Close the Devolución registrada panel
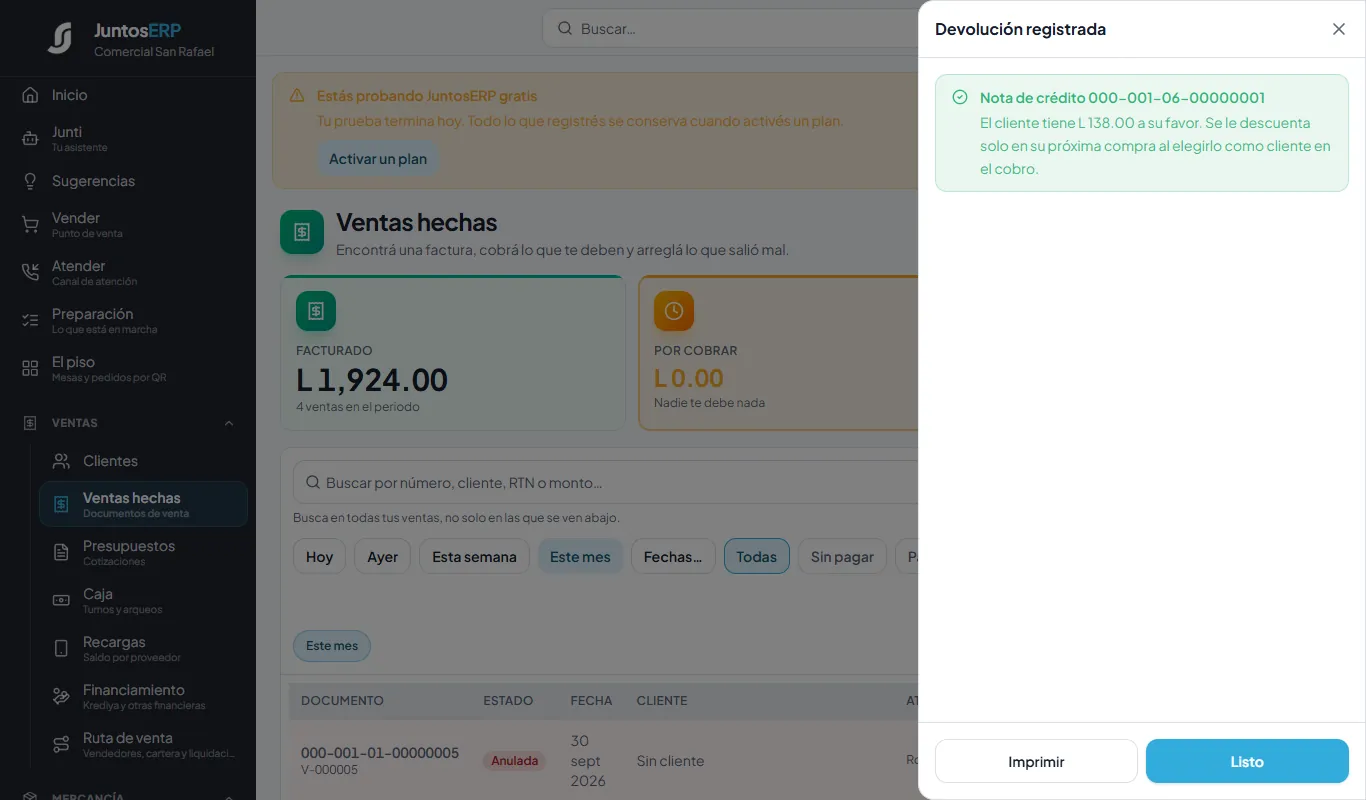 click(x=1339, y=29)
